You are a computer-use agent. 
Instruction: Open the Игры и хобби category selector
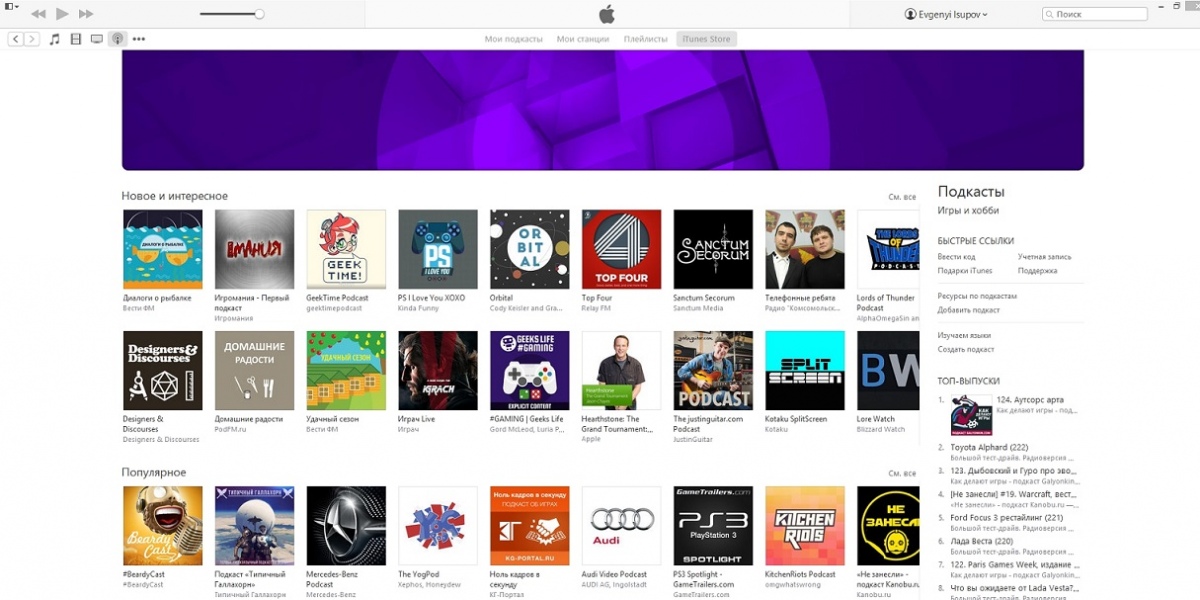pyautogui.click(x=967, y=211)
